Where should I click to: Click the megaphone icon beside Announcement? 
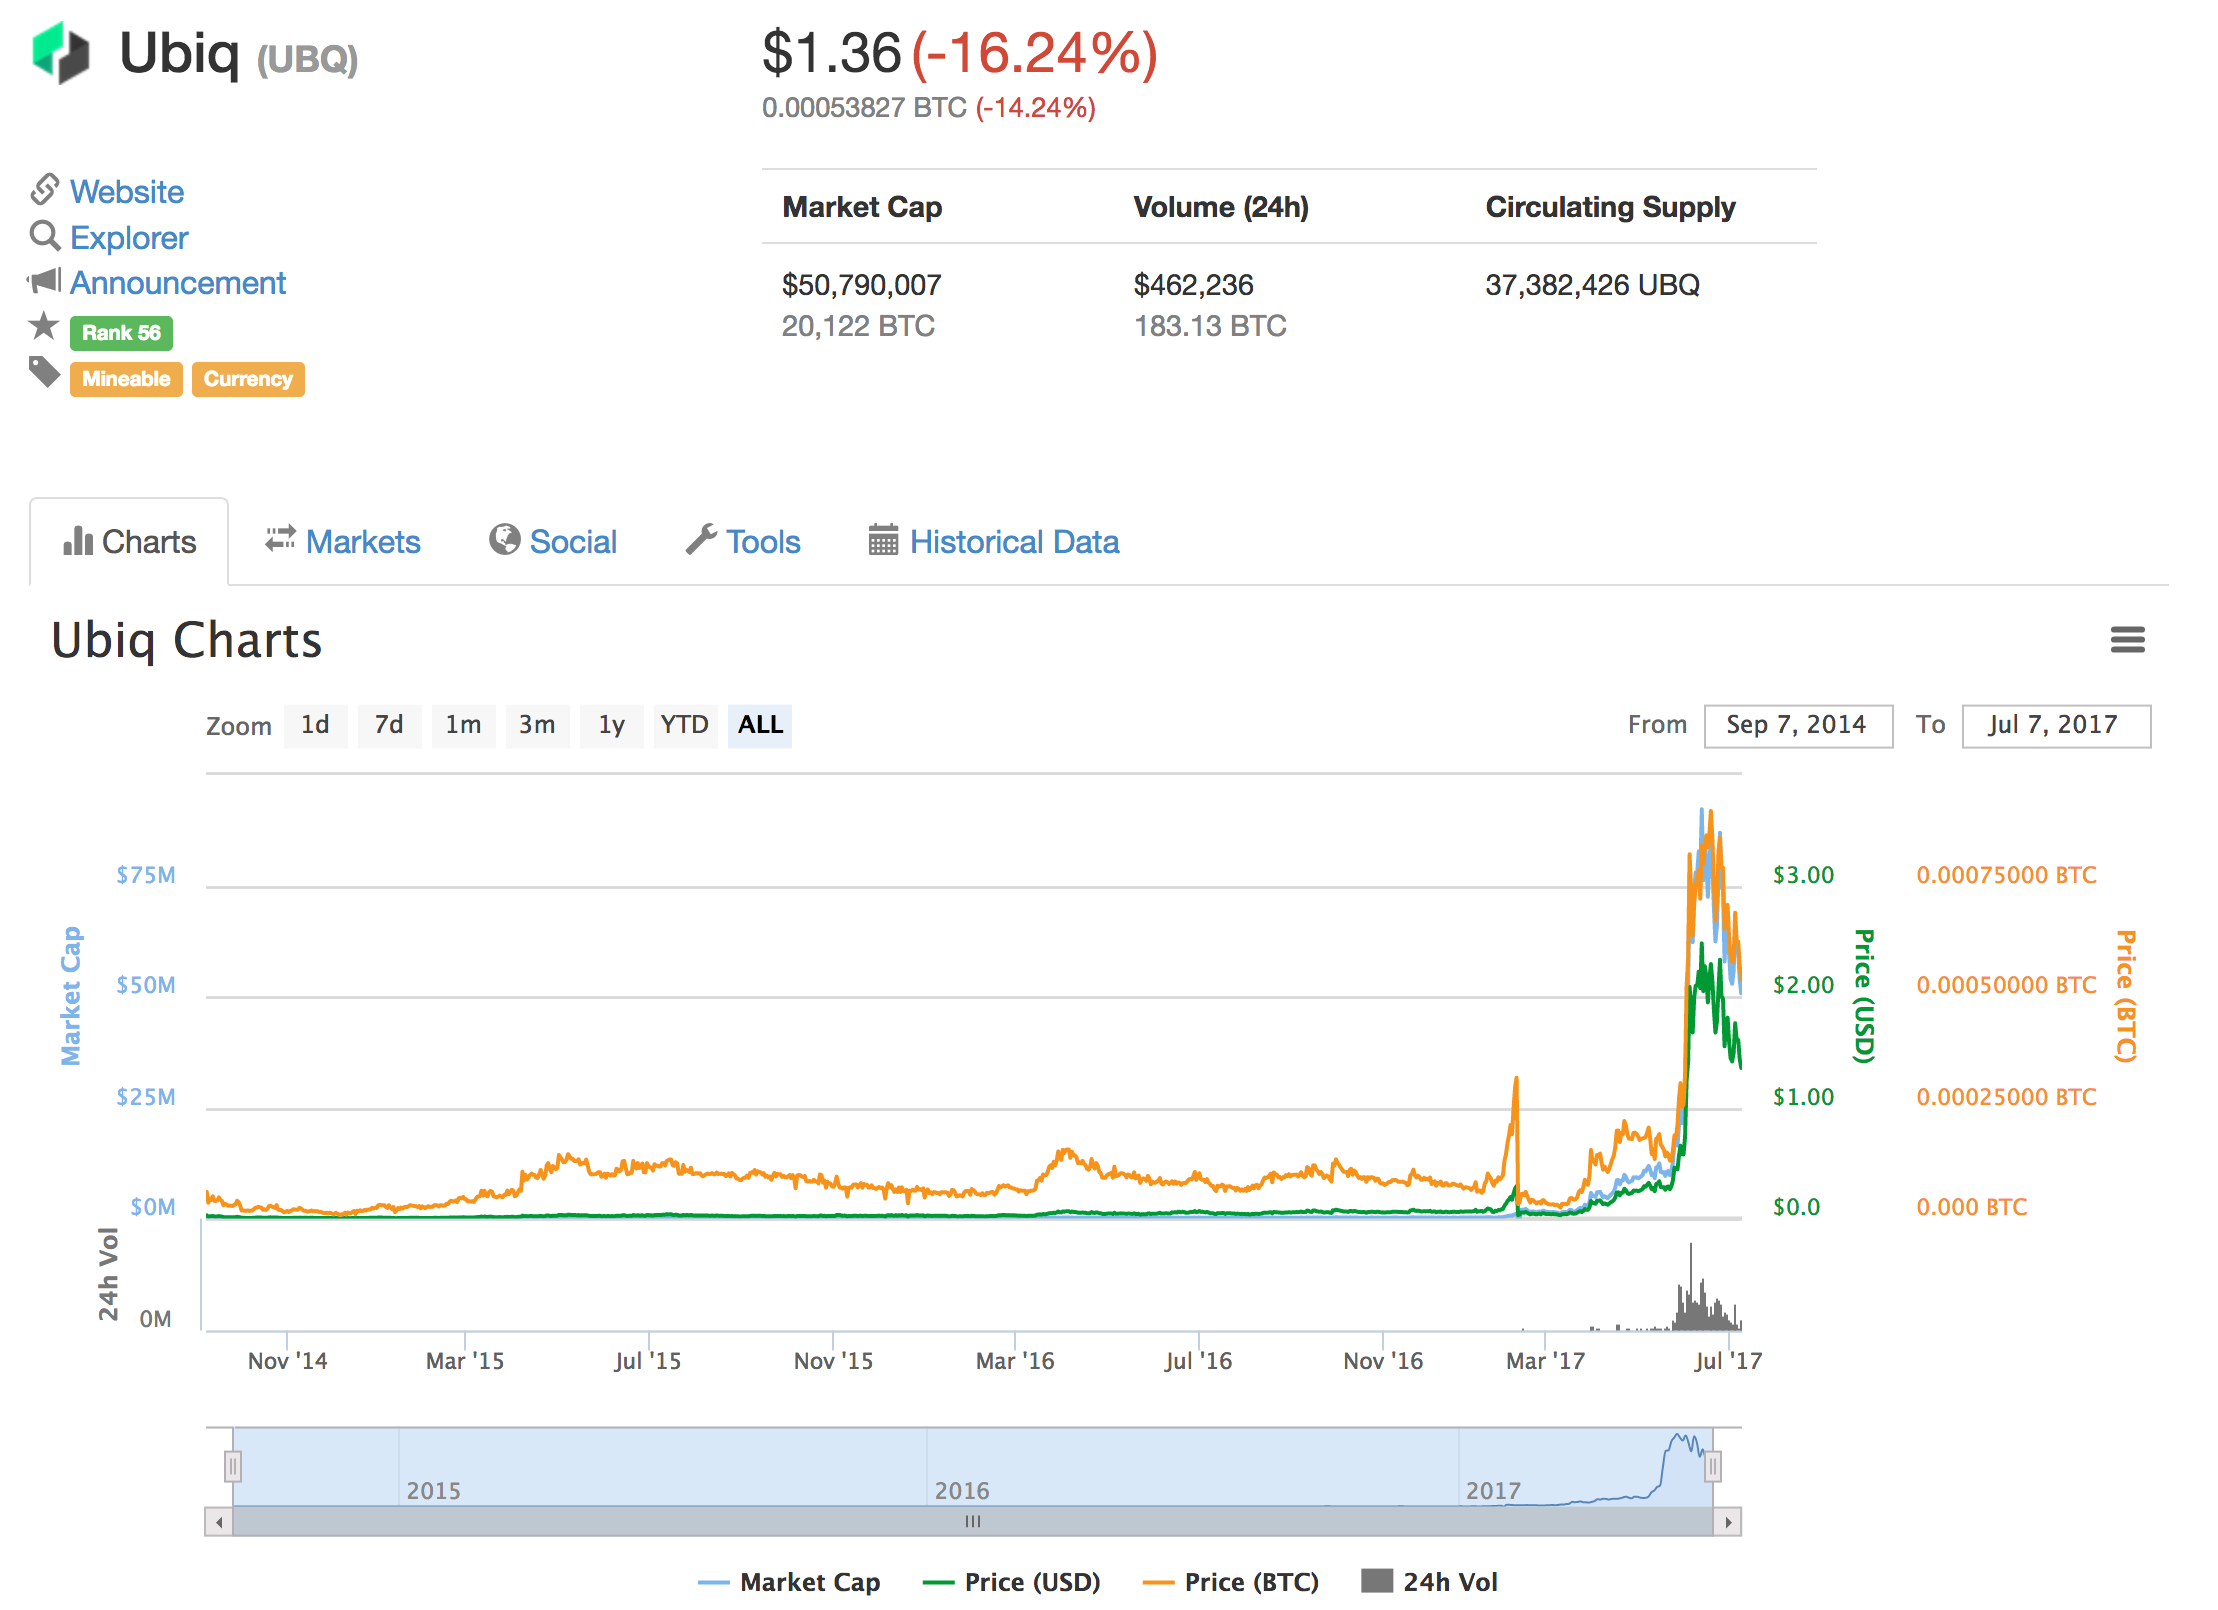44,281
